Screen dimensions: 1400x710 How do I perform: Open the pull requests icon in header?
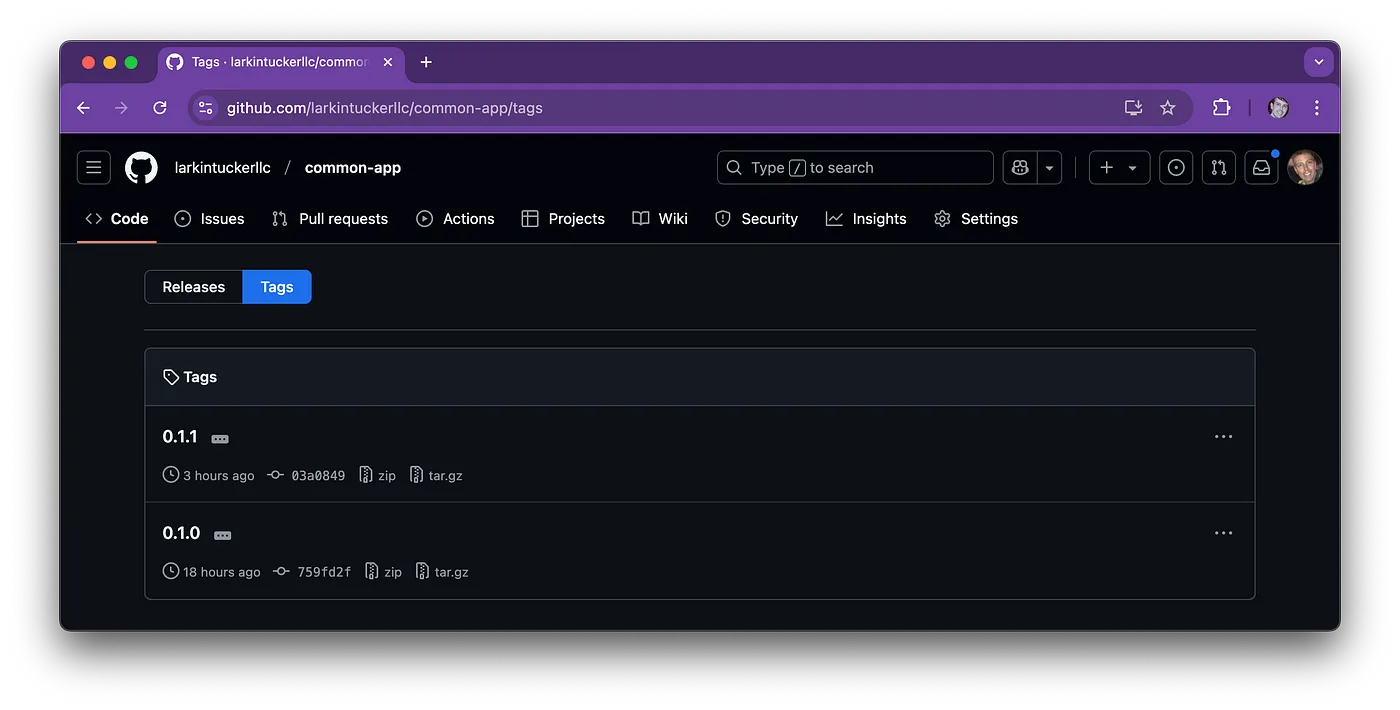pos(1218,168)
